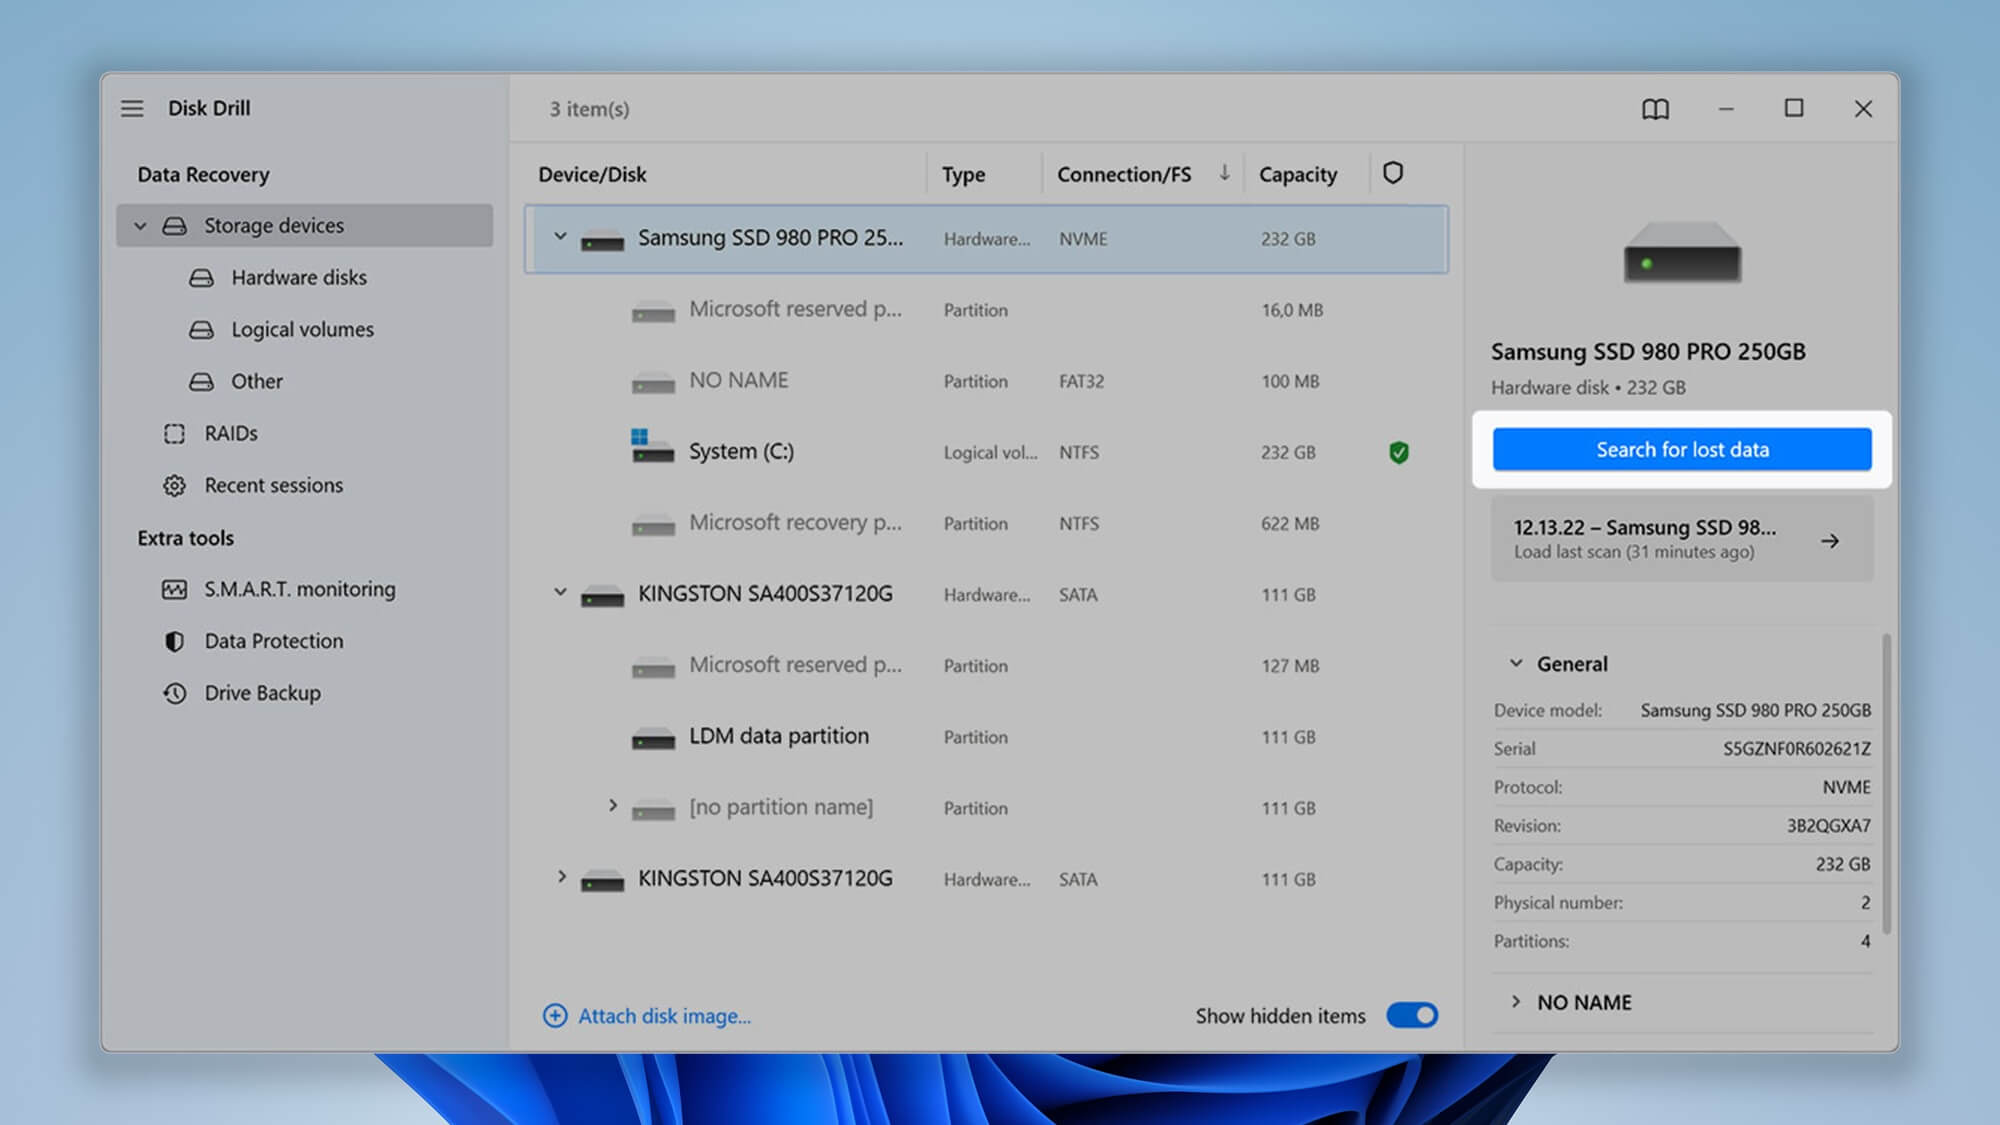
Task: Click the Recent sessions gear icon
Action: [175, 485]
